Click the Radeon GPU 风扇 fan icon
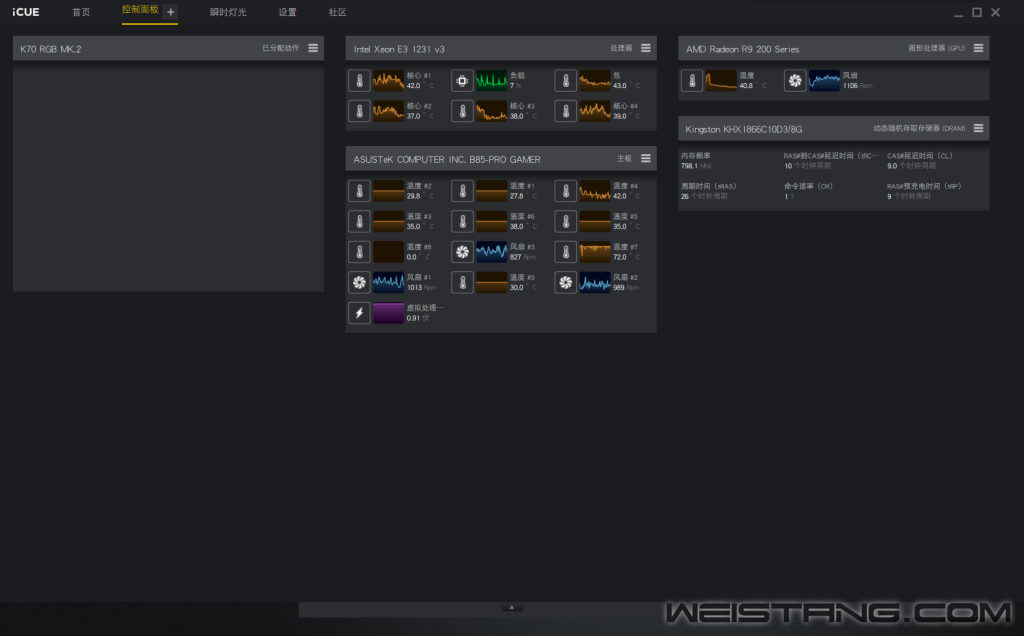The width and height of the screenshot is (1024, 636). pyautogui.click(x=795, y=80)
